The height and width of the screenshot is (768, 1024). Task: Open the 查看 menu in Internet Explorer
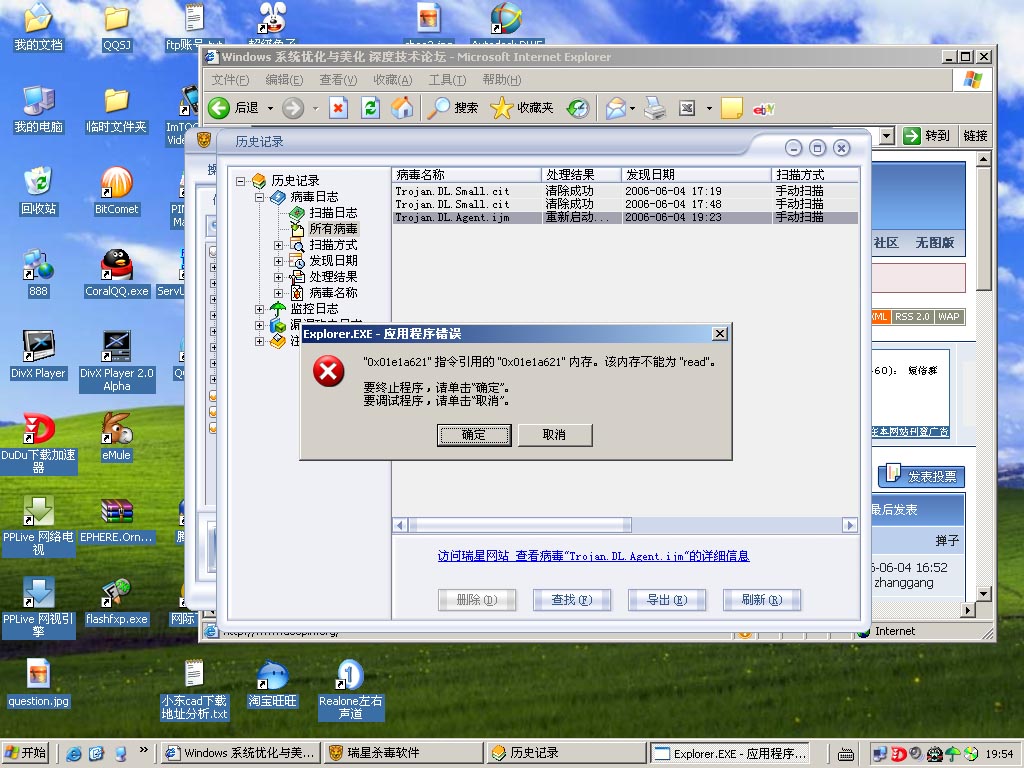[338, 80]
